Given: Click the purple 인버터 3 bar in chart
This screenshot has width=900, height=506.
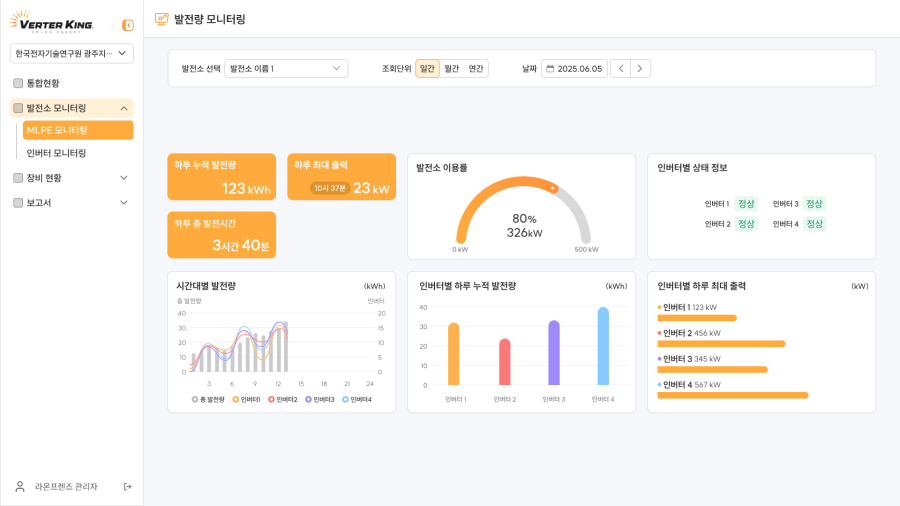Looking at the screenshot, I should pyautogui.click(x=553, y=353).
